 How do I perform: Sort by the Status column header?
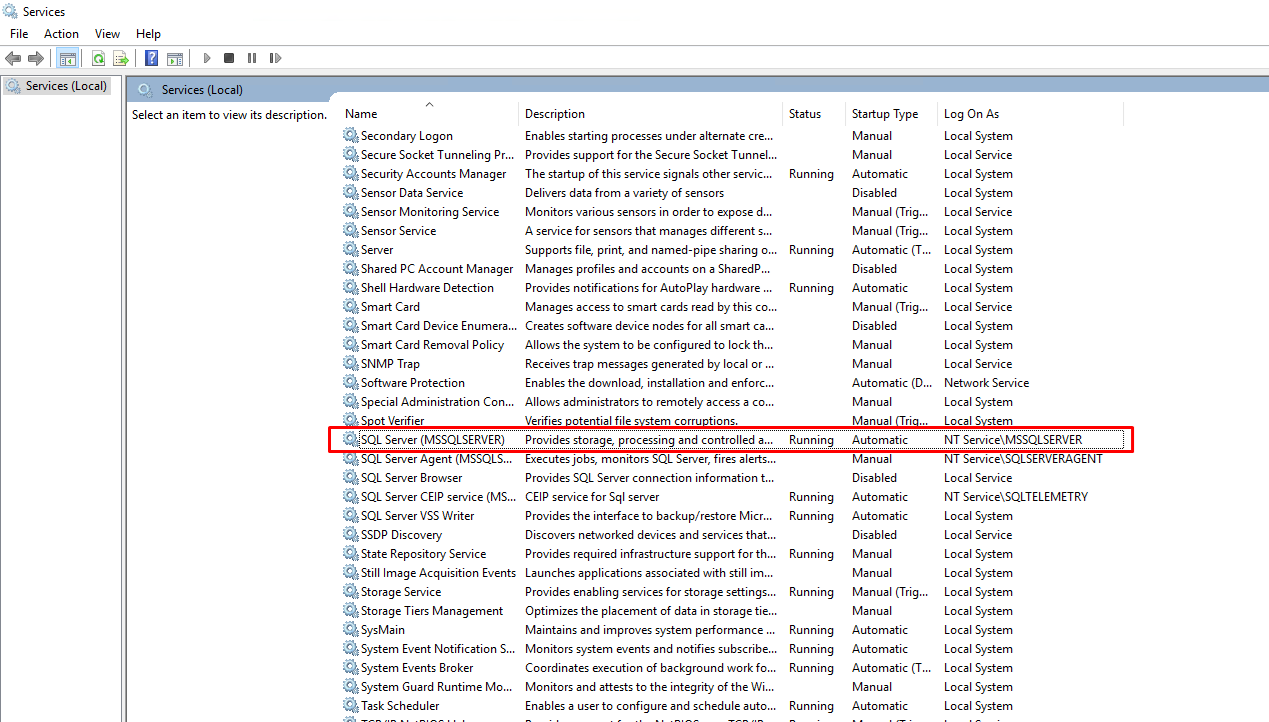804,114
